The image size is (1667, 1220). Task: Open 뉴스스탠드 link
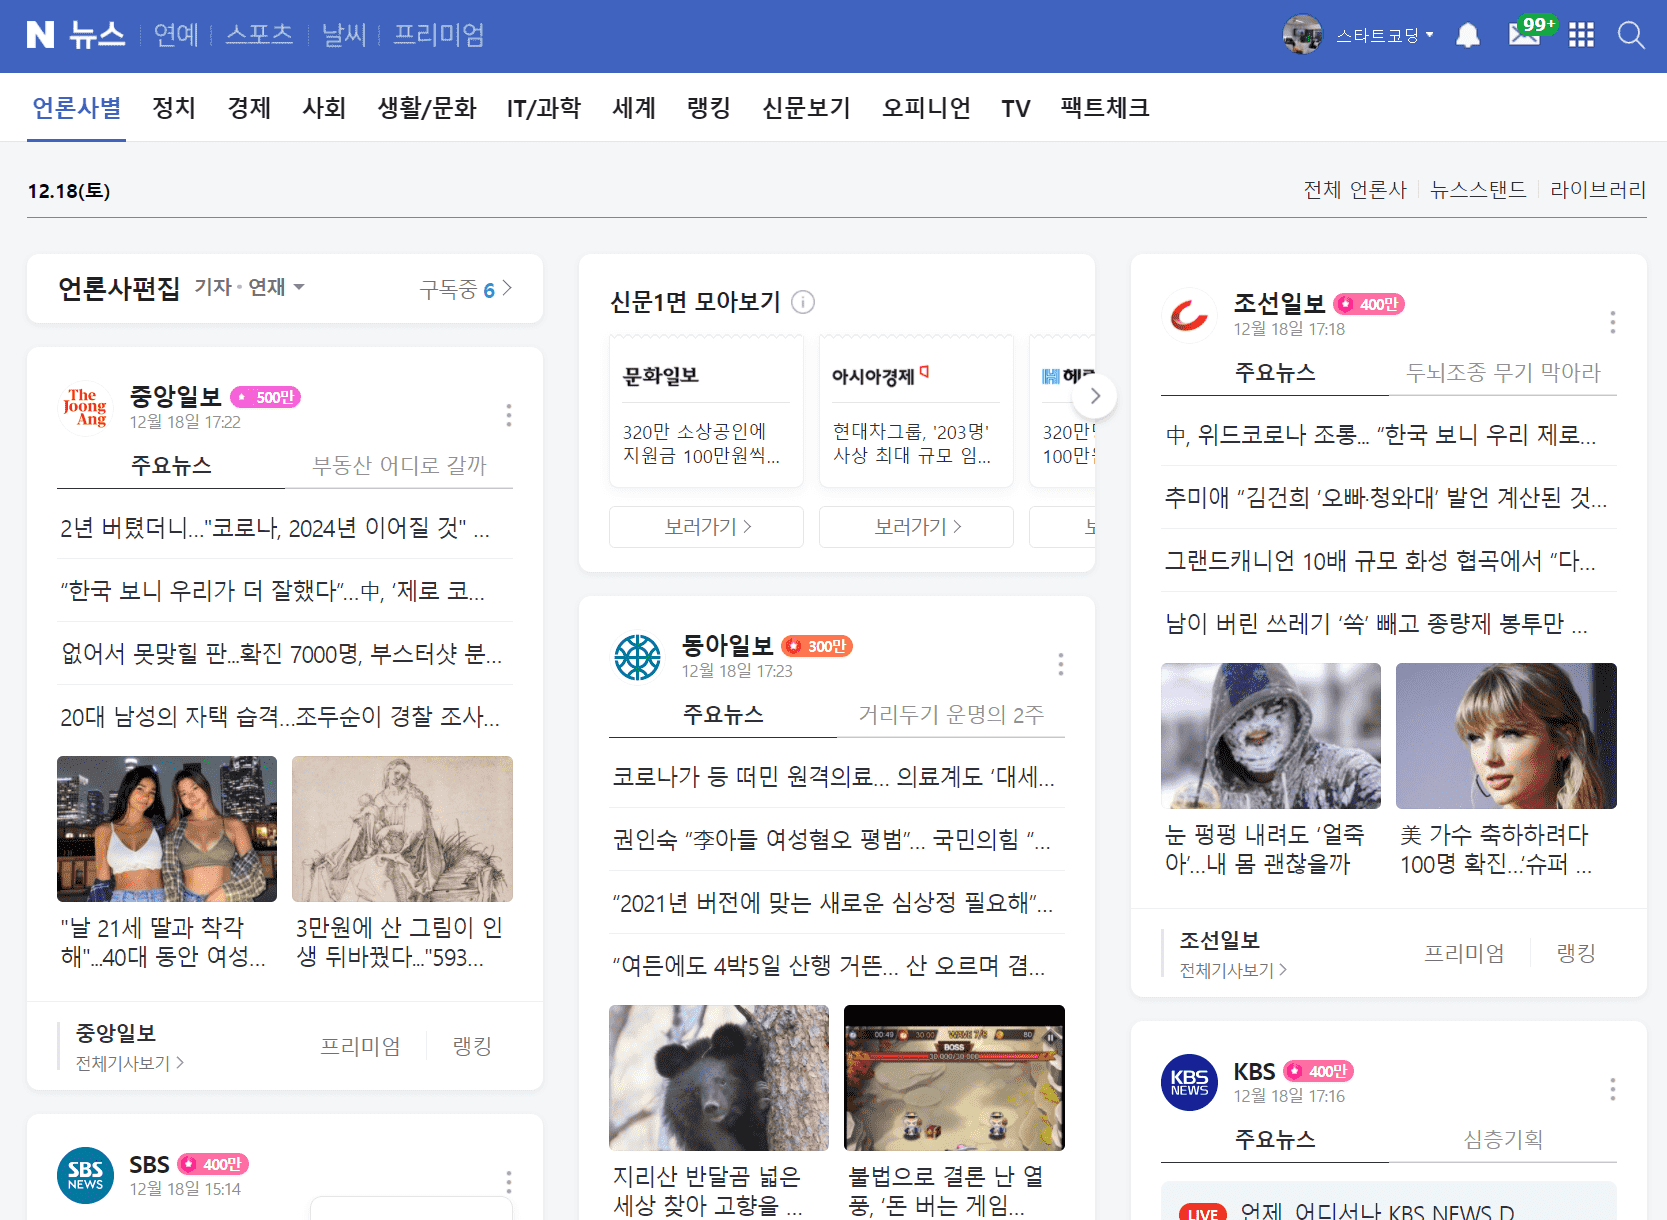[1478, 190]
